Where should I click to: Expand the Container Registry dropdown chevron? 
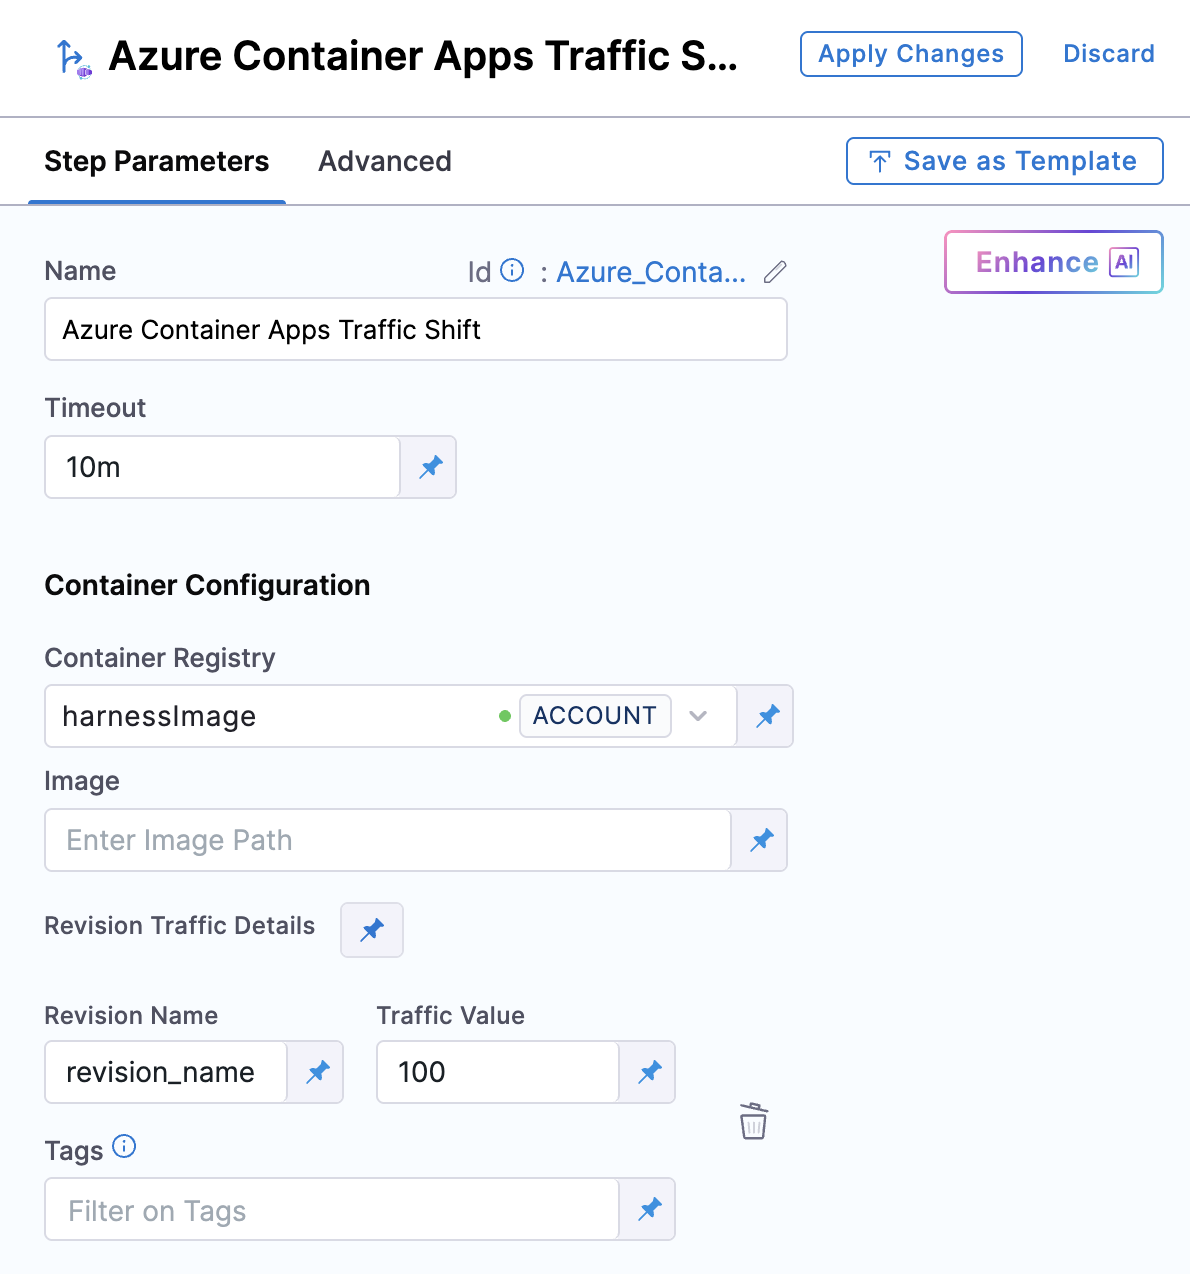point(698,716)
